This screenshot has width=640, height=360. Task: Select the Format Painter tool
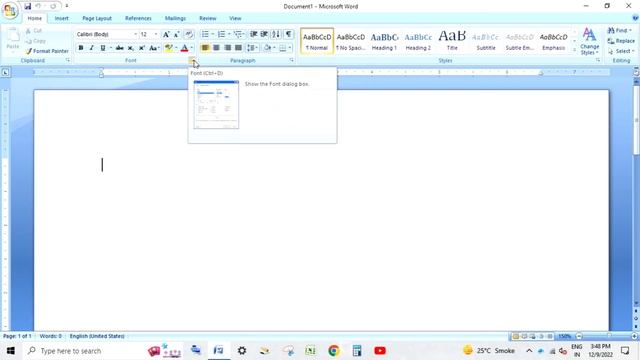coord(47,51)
